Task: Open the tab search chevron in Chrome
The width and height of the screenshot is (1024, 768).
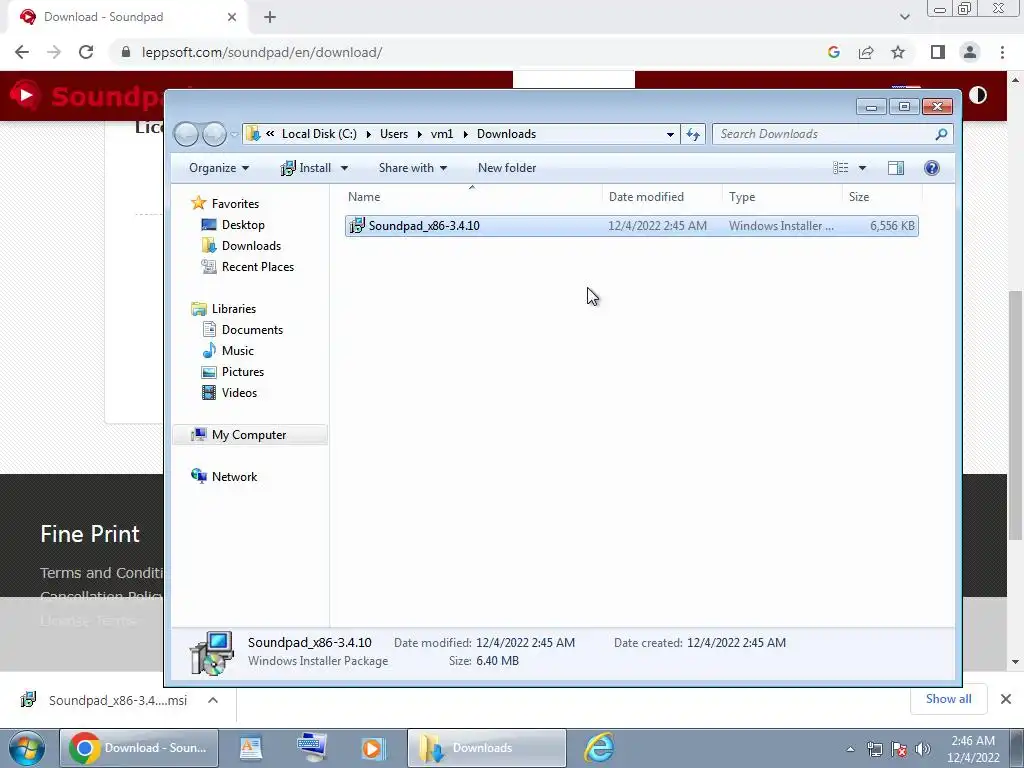Action: pos(904,17)
